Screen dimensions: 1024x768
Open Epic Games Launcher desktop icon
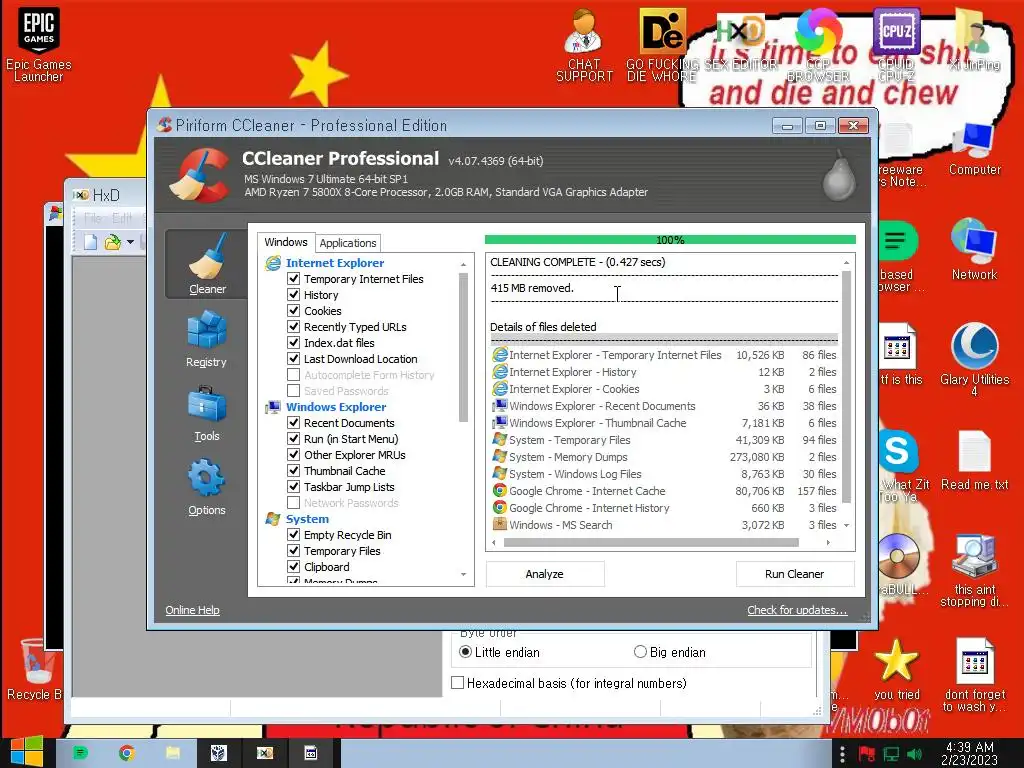(39, 44)
